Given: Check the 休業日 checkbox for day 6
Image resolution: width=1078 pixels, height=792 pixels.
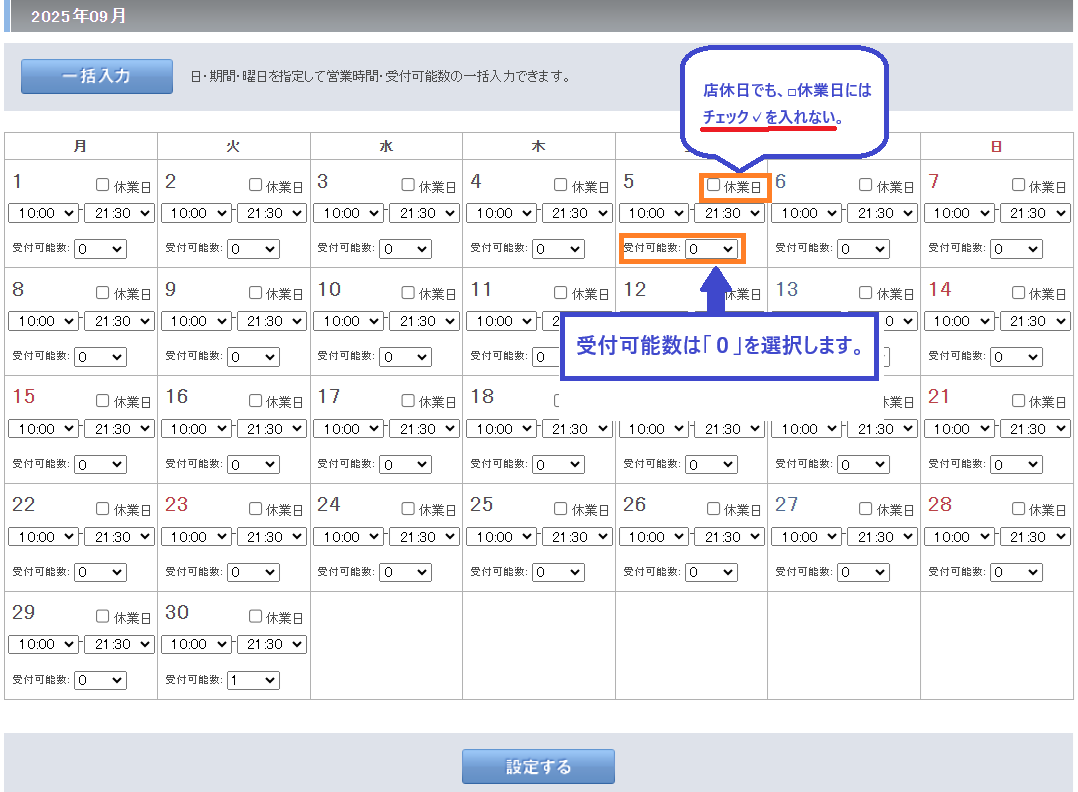Looking at the screenshot, I should click(866, 185).
